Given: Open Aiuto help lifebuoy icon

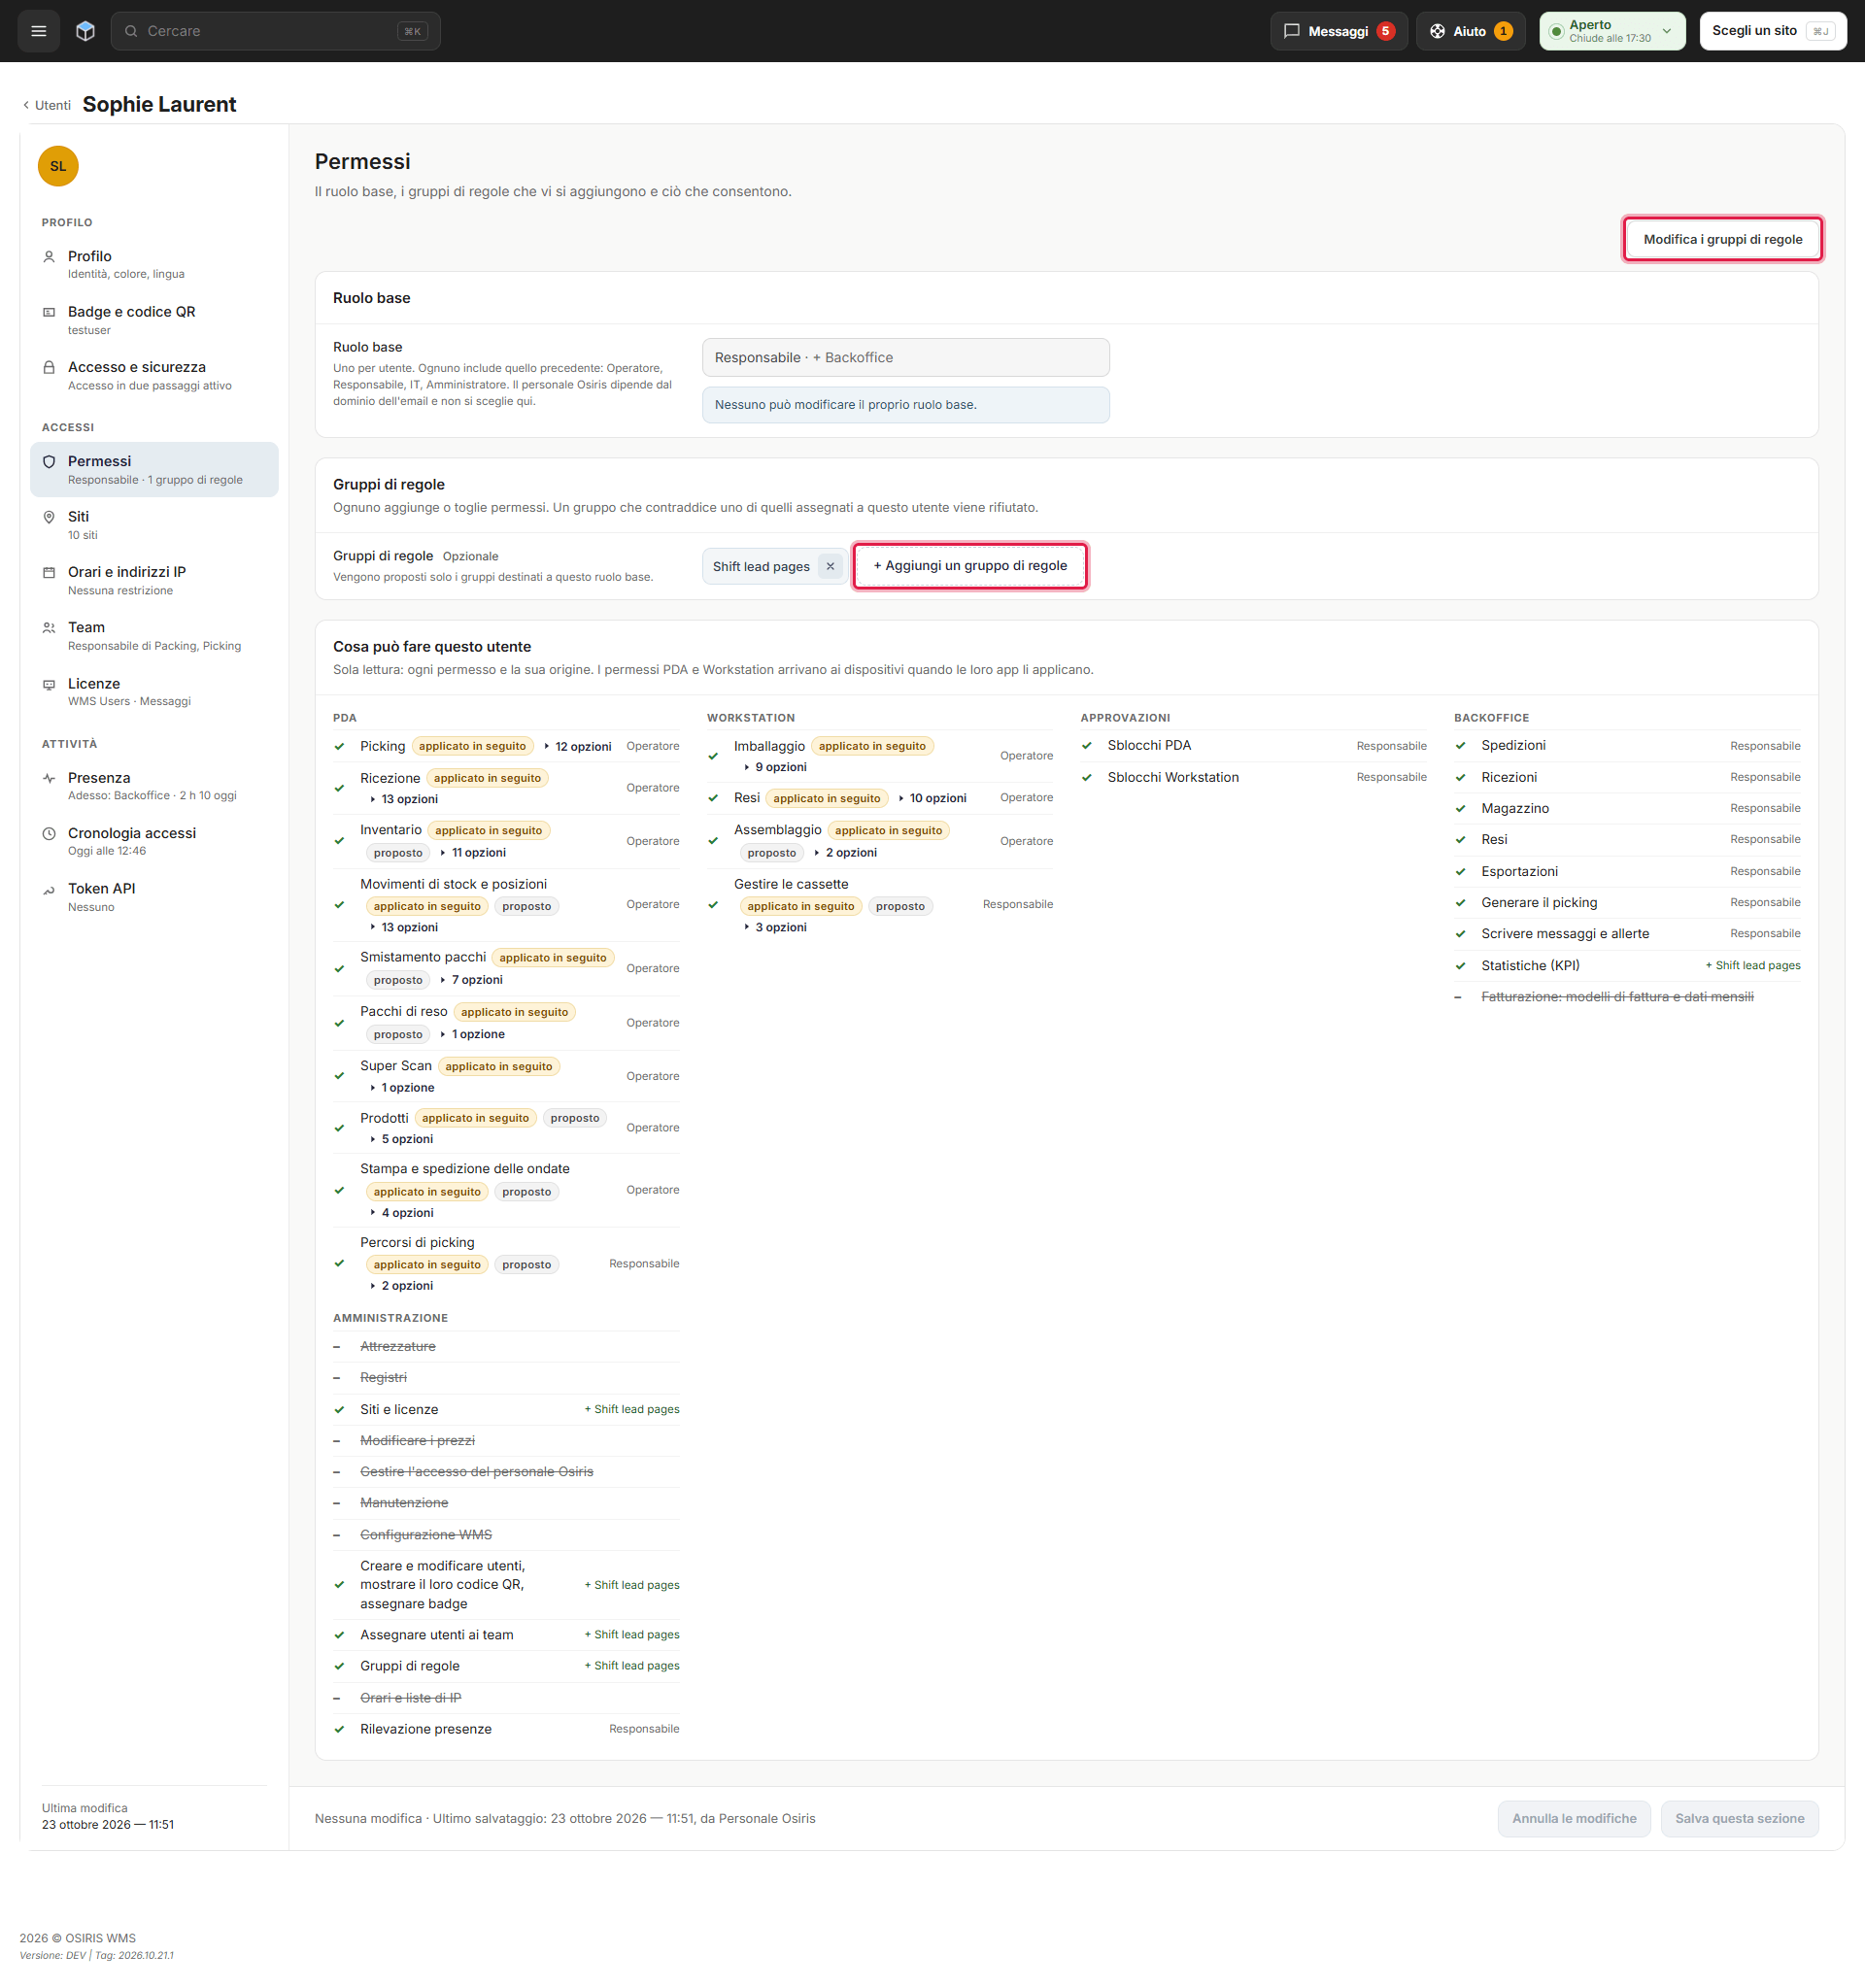Looking at the screenshot, I should click(x=1470, y=31).
